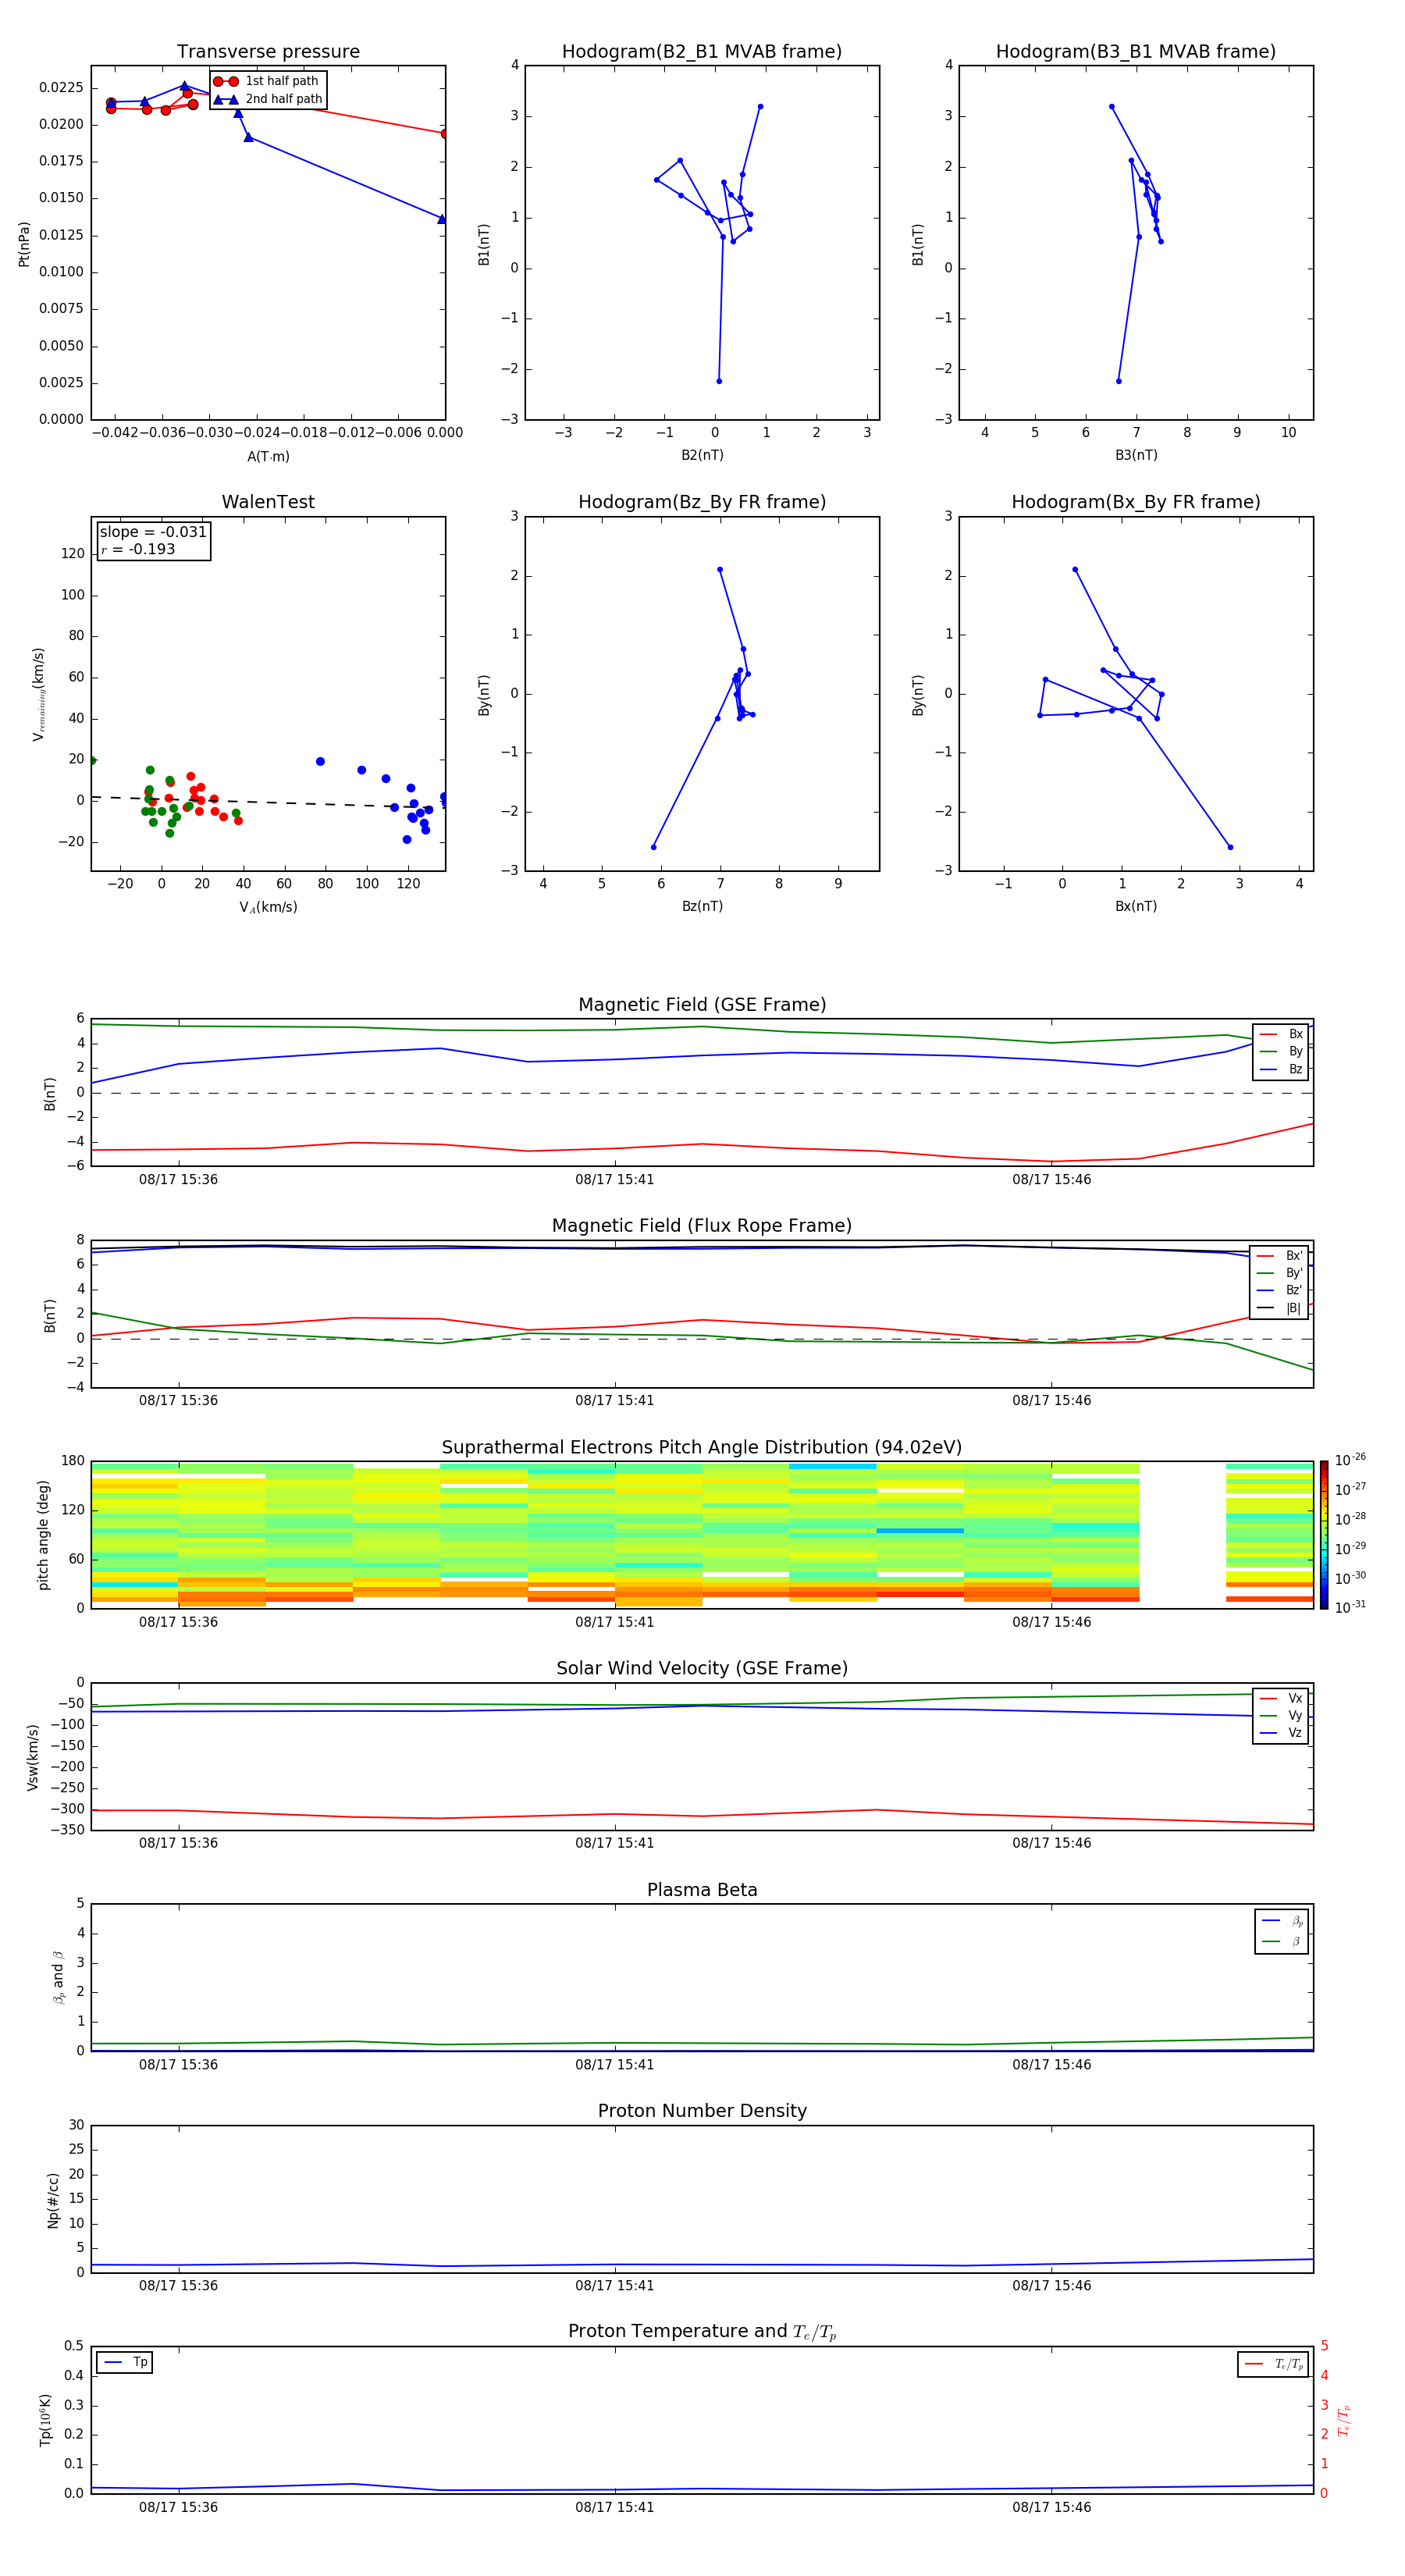Click the 'Plasma Beta' panel title
Viewport: 1405px width, 2576px height.
point(702,1891)
